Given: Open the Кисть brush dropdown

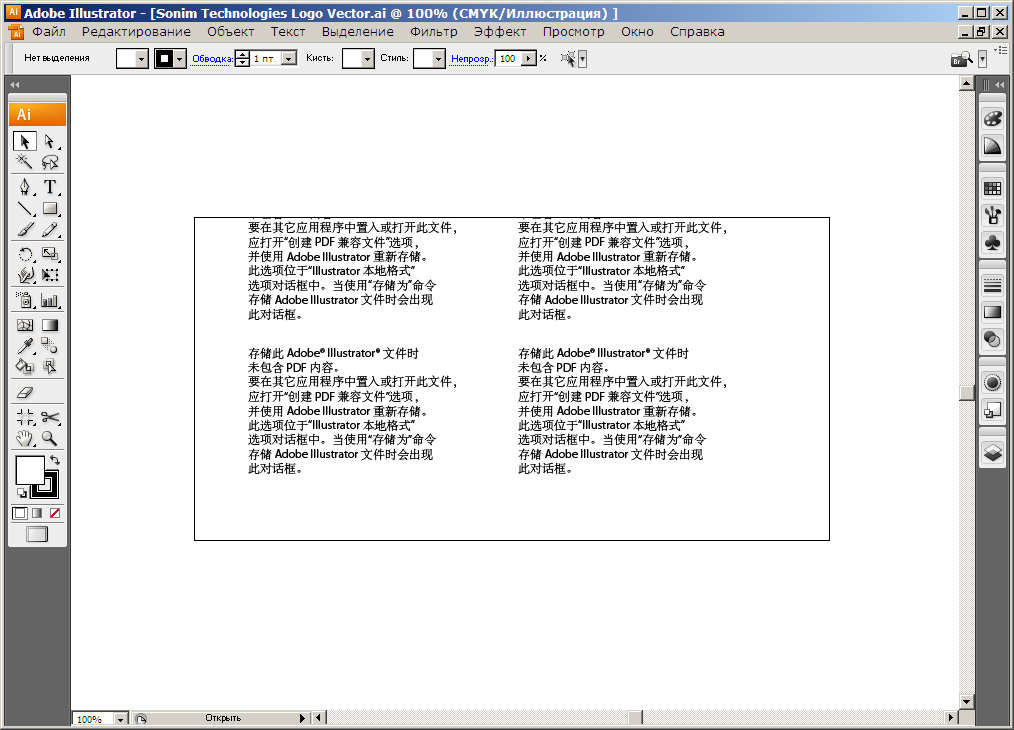Looking at the screenshot, I should tap(368, 59).
